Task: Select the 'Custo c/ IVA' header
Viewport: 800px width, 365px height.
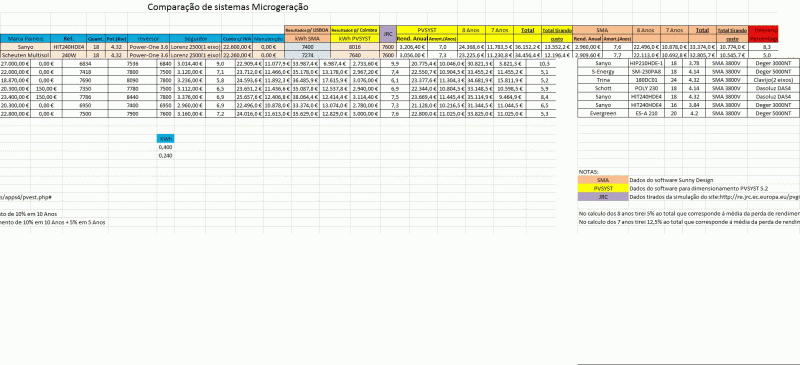Action: click(237, 38)
